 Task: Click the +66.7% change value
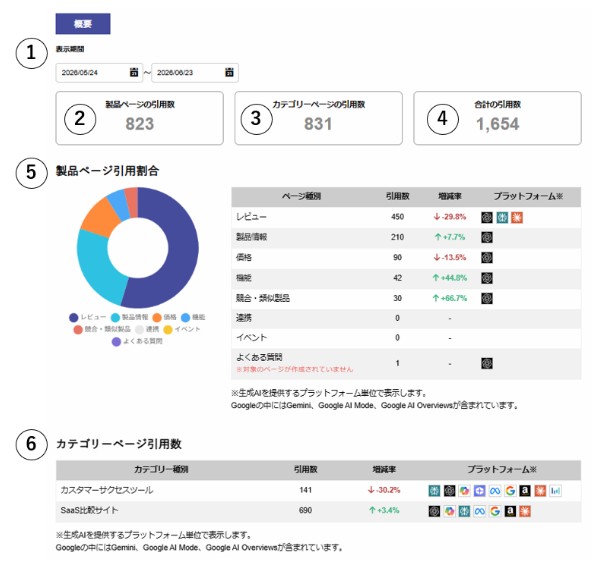(x=450, y=298)
